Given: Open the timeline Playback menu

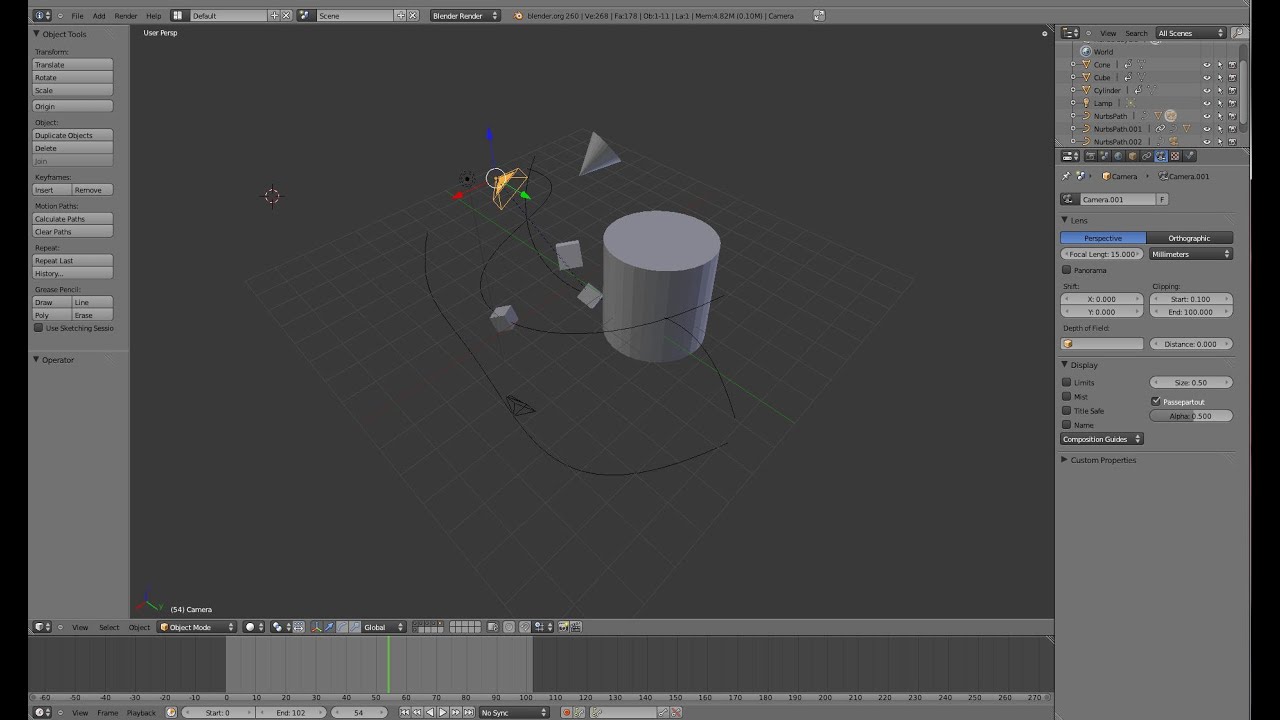Looking at the screenshot, I should tap(141, 713).
